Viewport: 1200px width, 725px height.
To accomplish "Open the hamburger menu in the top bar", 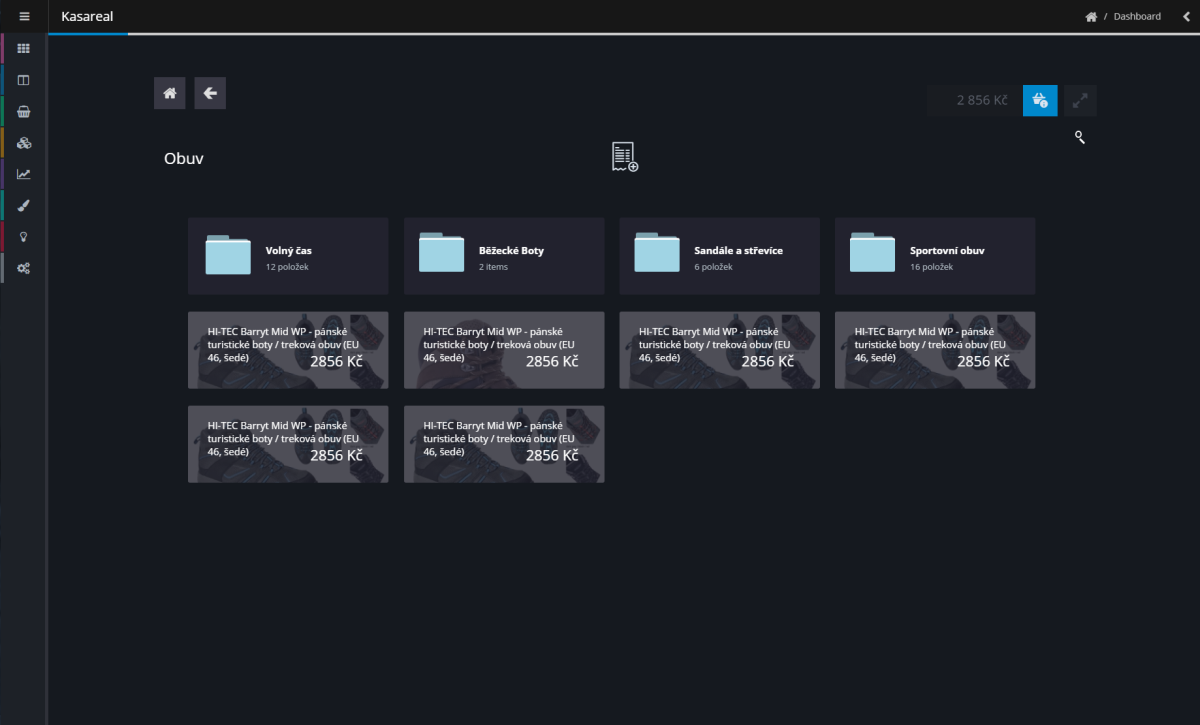I will click(x=24, y=16).
